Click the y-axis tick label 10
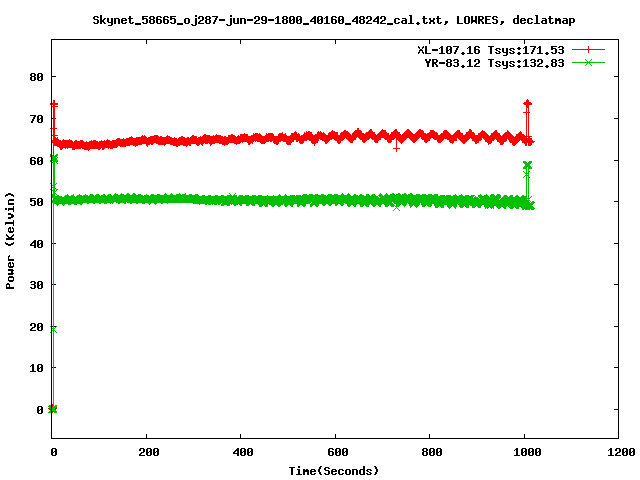The height and width of the screenshot is (480, 640). pyautogui.click(x=36, y=368)
